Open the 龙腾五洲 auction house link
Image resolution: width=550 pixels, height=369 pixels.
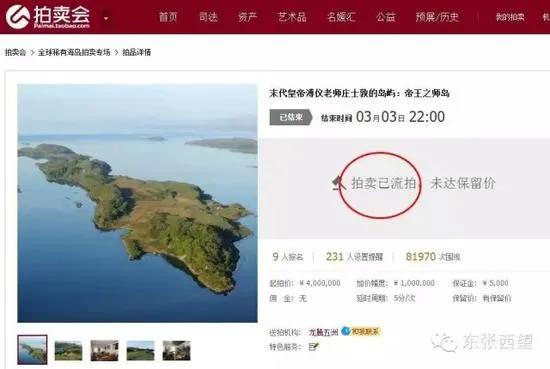(323, 332)
